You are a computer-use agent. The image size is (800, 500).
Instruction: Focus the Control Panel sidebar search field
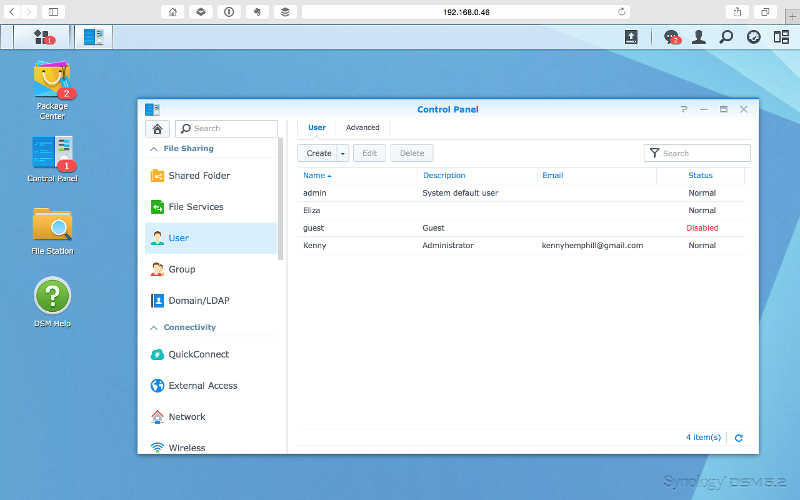click(x=227, y=129)
